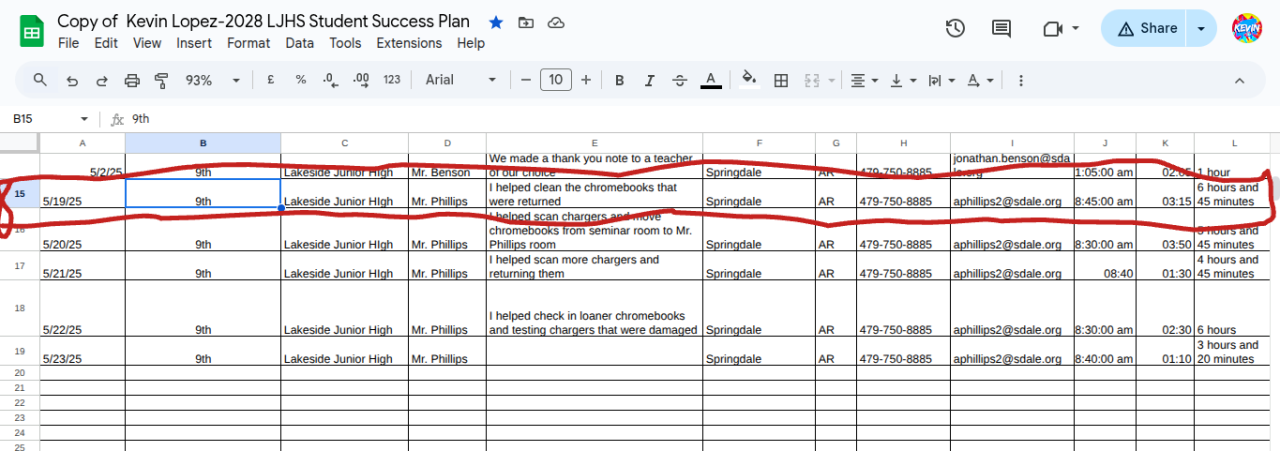Open video call options arrow
1280x451 pixels.
(1076, 28)
